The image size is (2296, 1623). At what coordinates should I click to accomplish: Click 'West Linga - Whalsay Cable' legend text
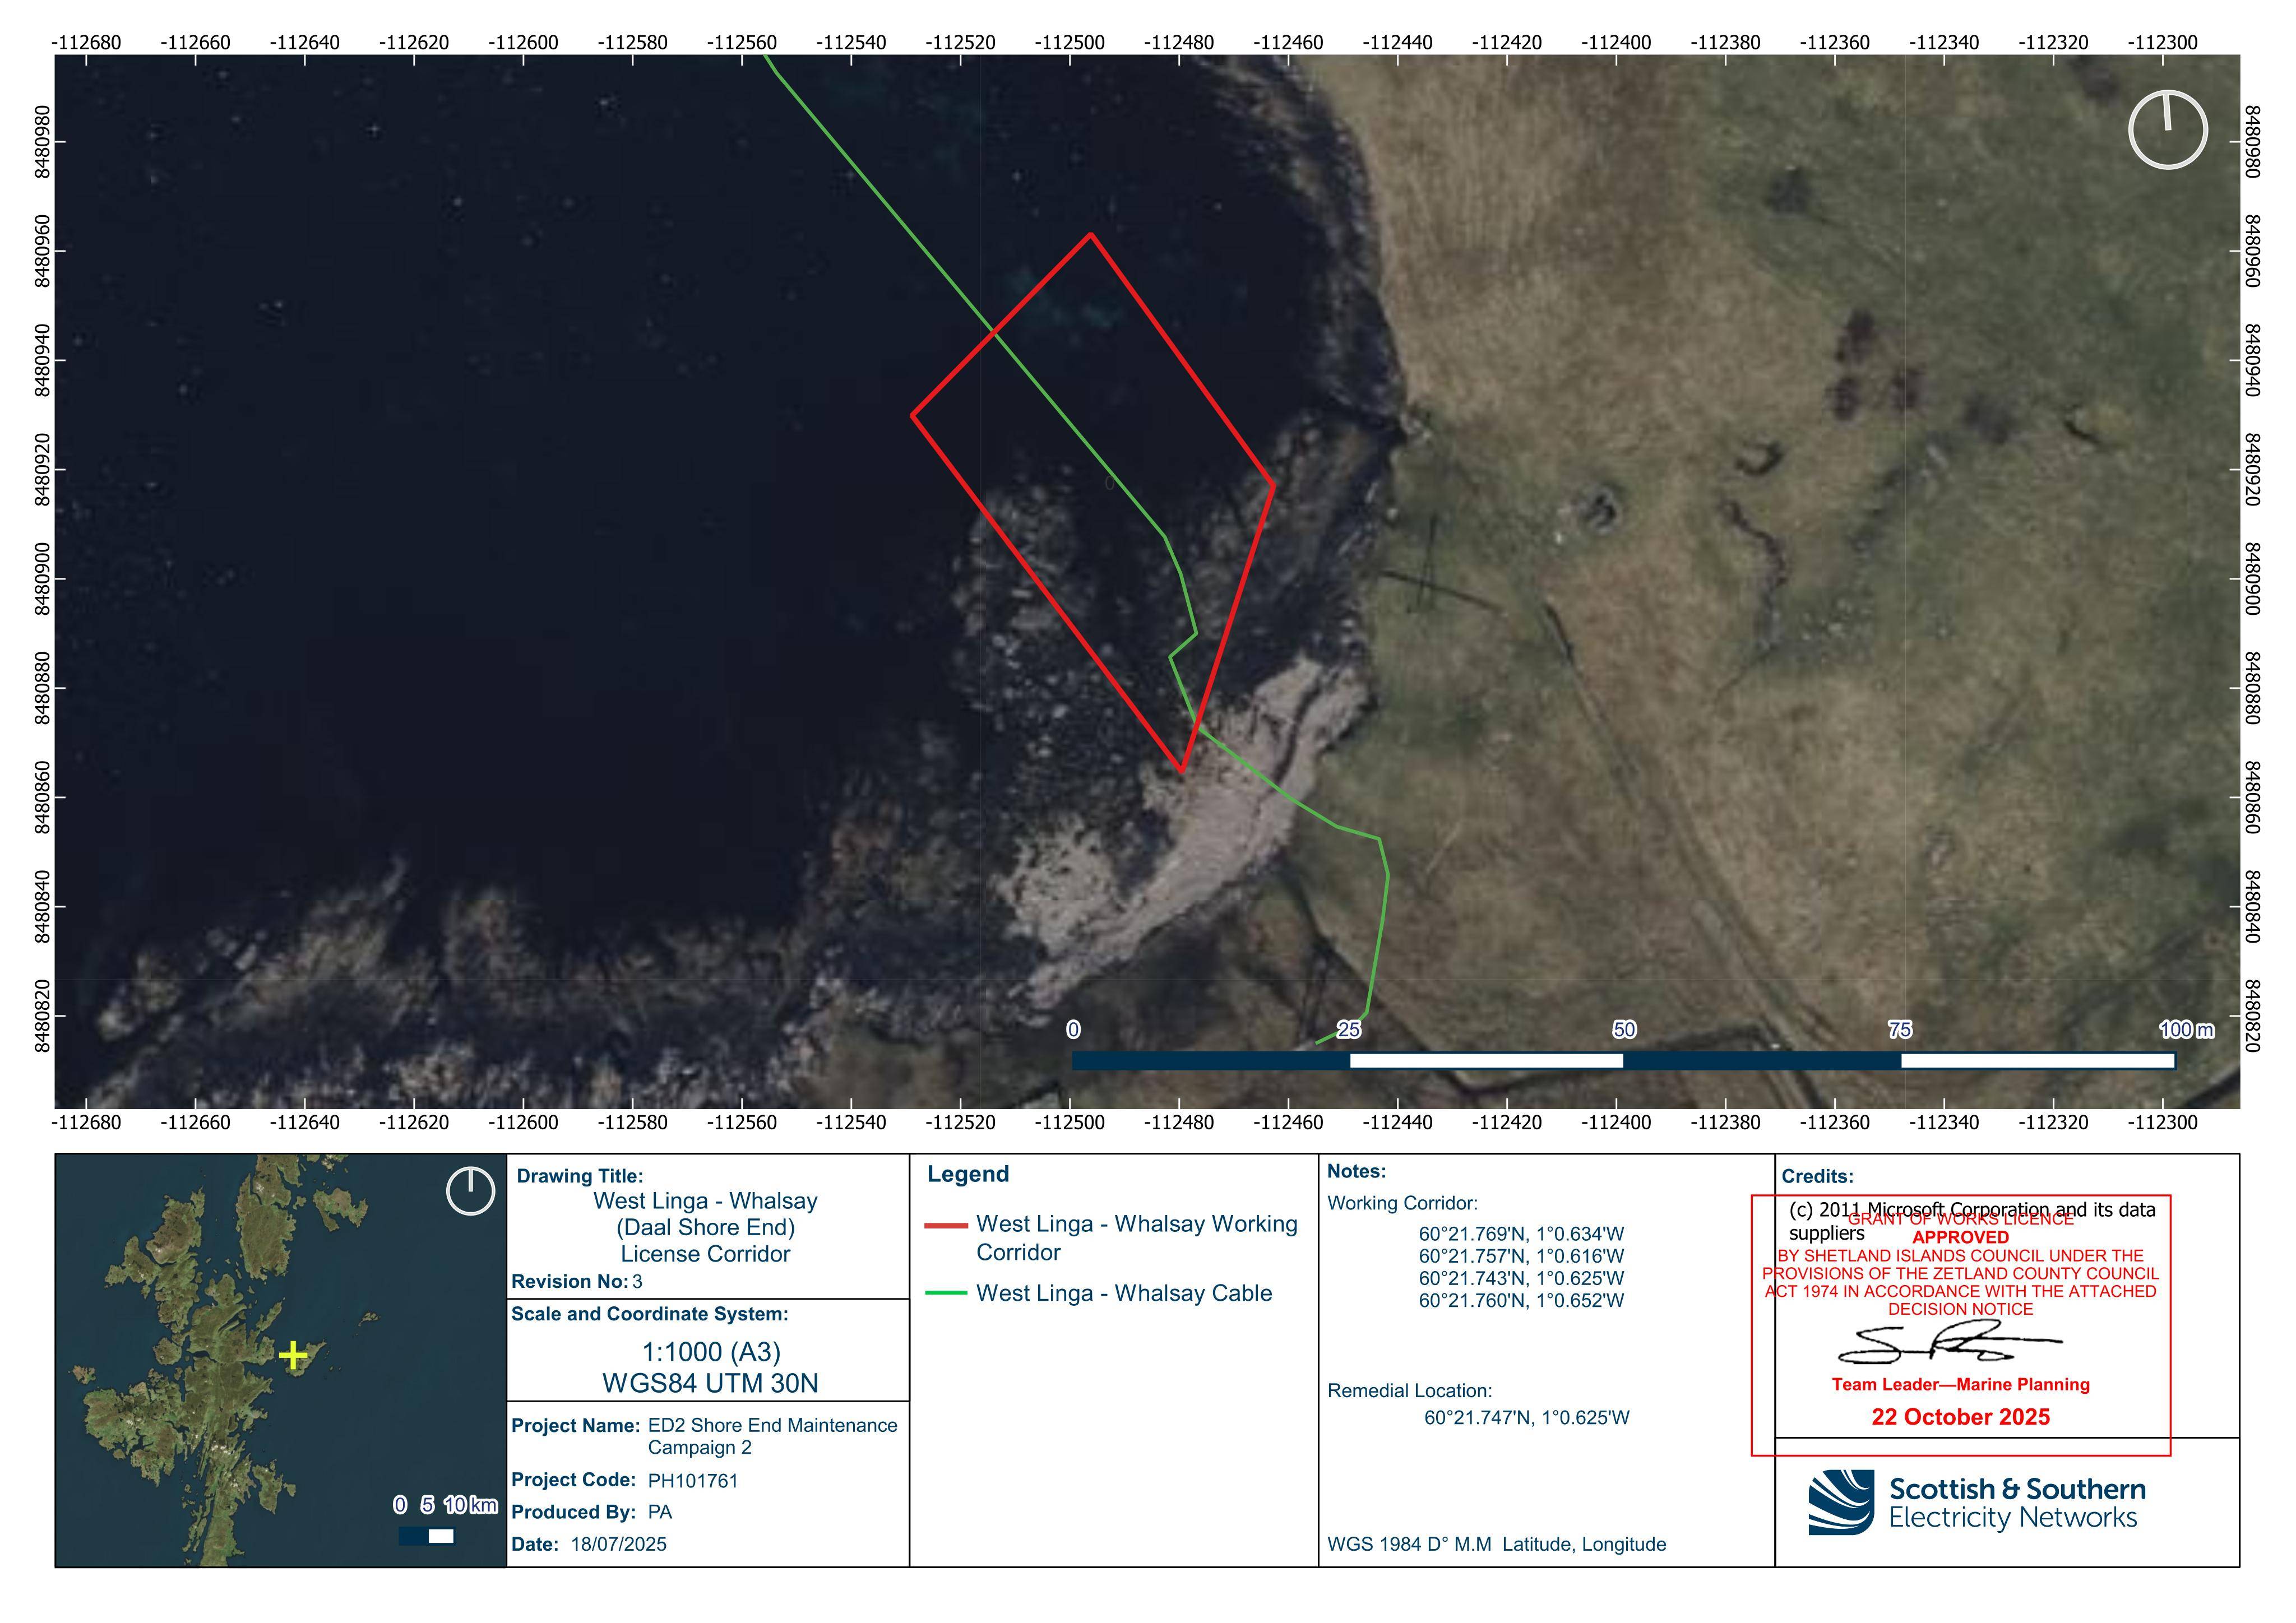coord(1124,1293)
